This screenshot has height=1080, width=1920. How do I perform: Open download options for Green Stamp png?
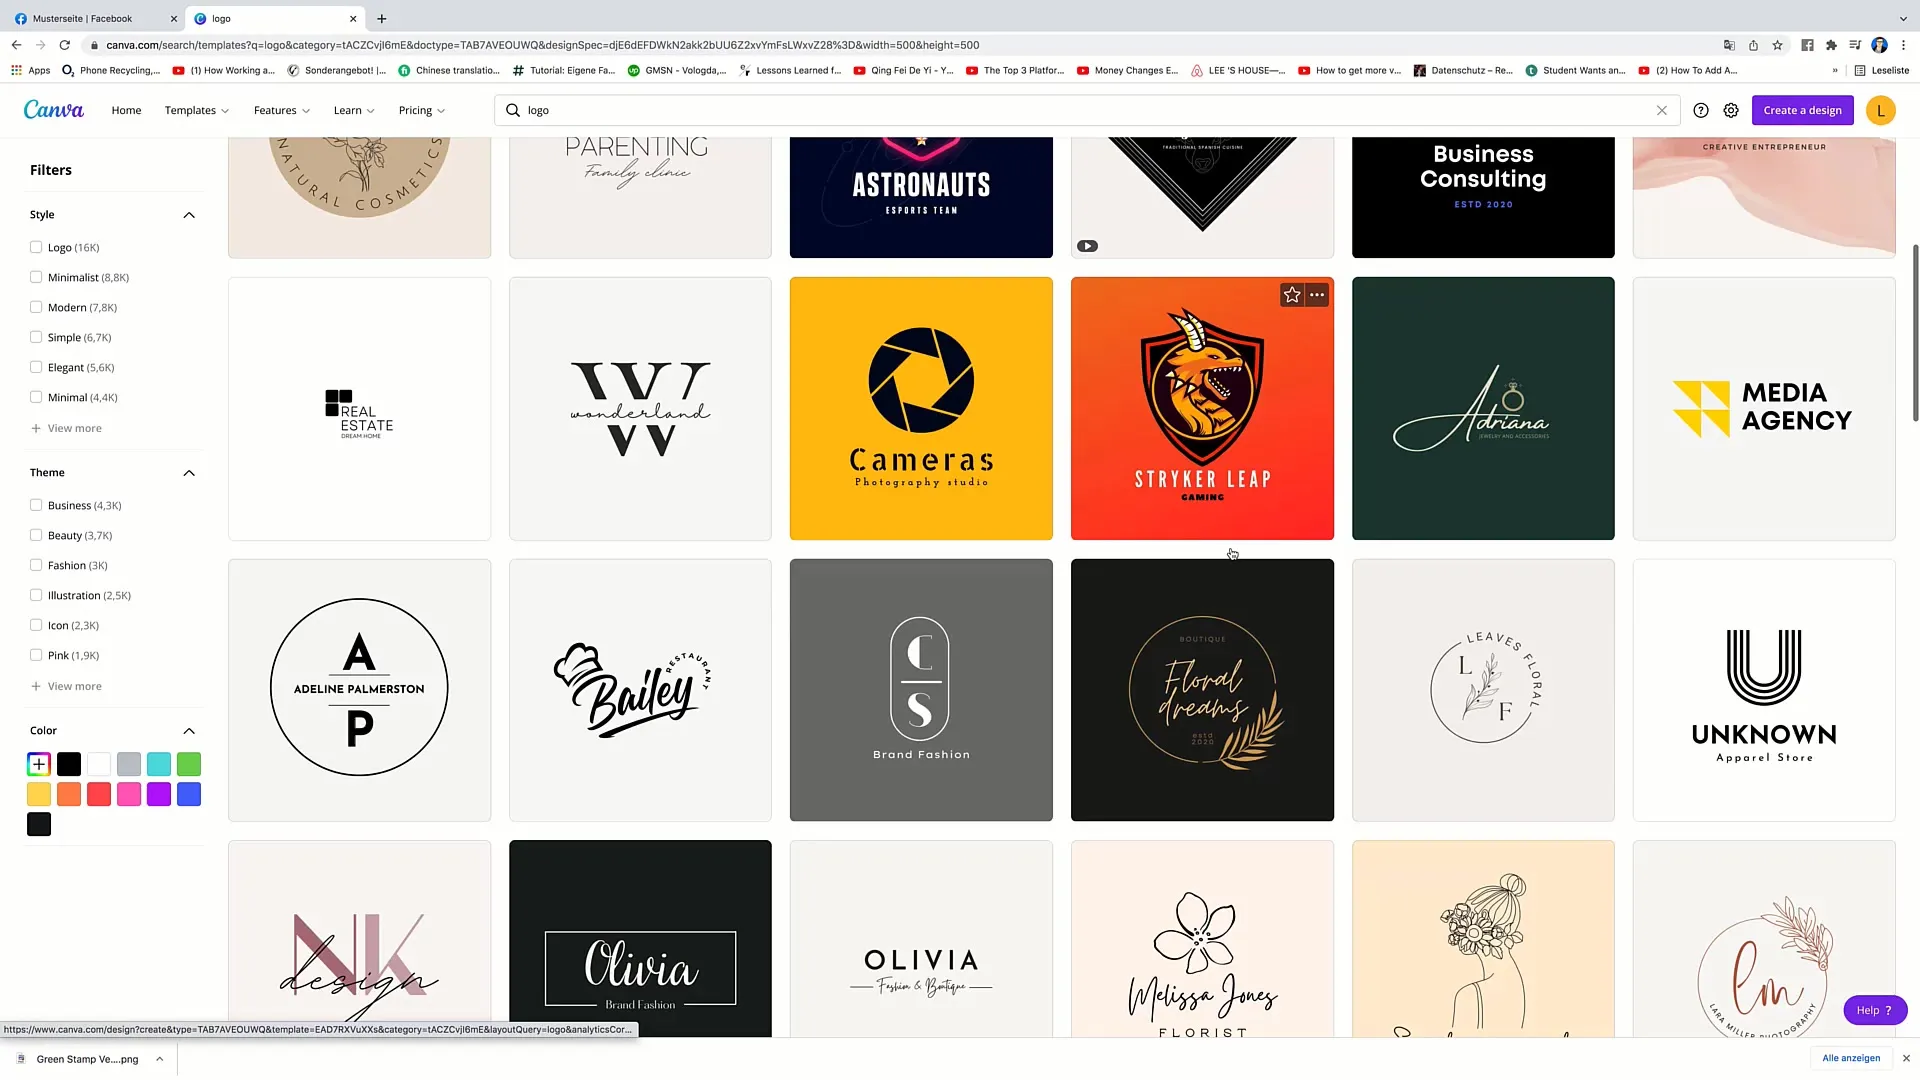pos(159,1059)
